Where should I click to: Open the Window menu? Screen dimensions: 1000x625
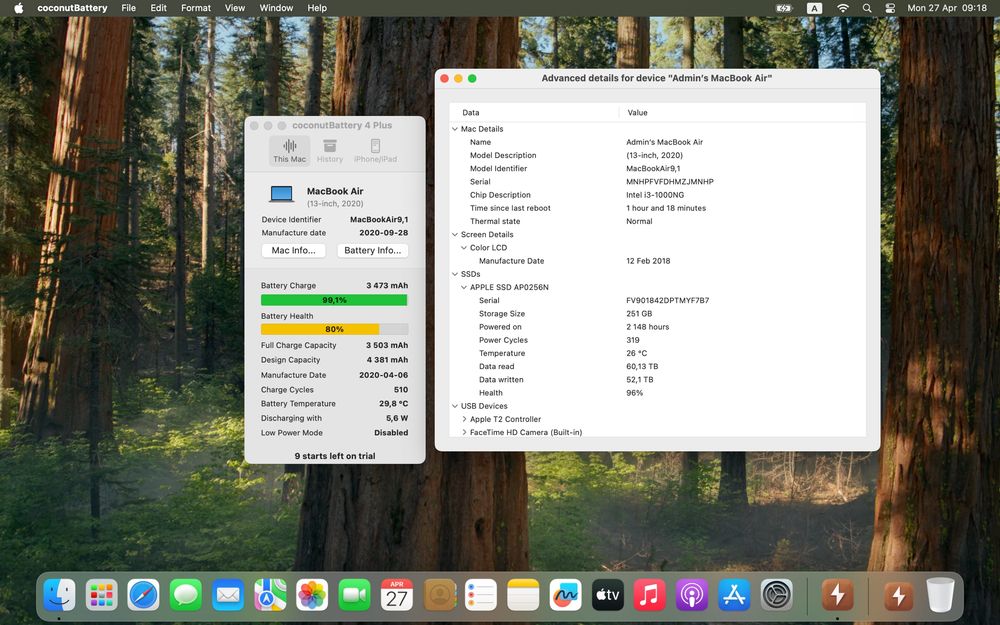pos(276,8)
